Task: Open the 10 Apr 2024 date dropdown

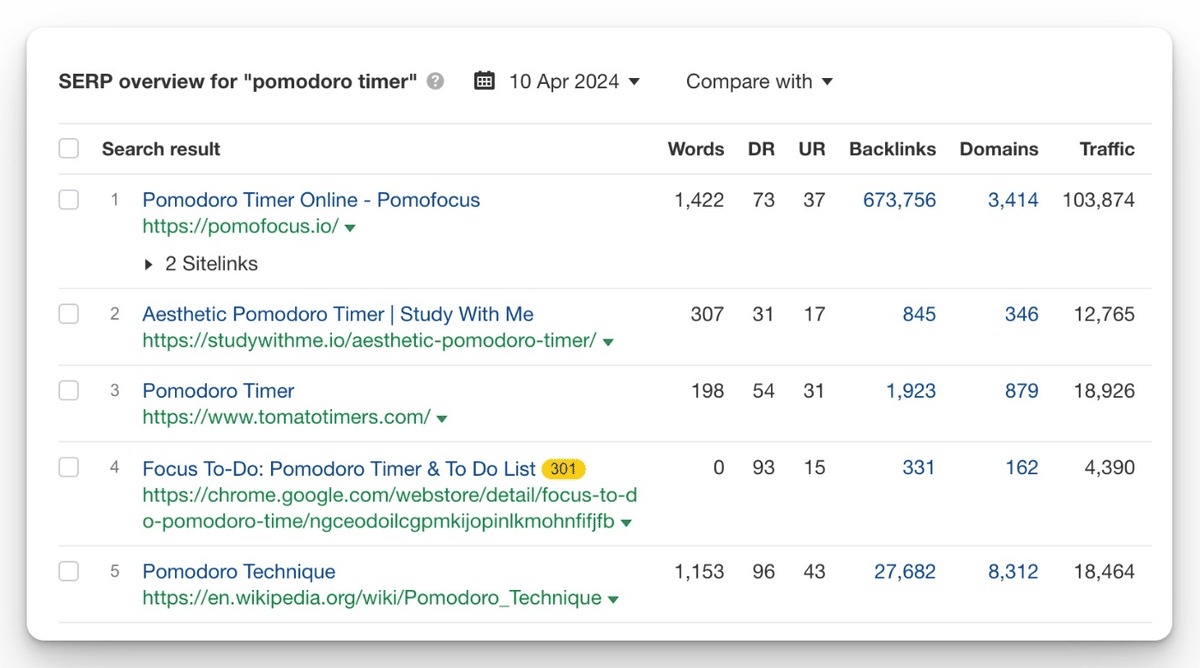Action: coord(574,82)
